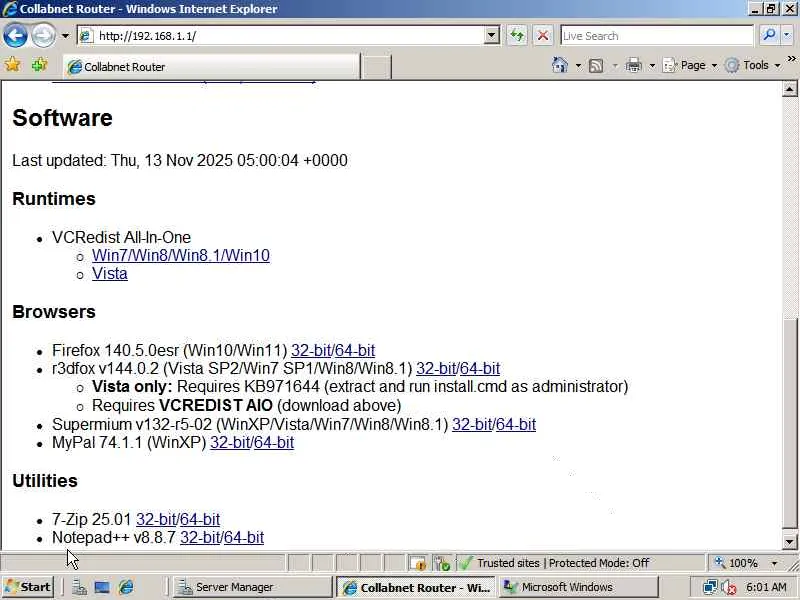Focus the Live Search box
This screenshot has height=600, width=800.
pos(656,36)
